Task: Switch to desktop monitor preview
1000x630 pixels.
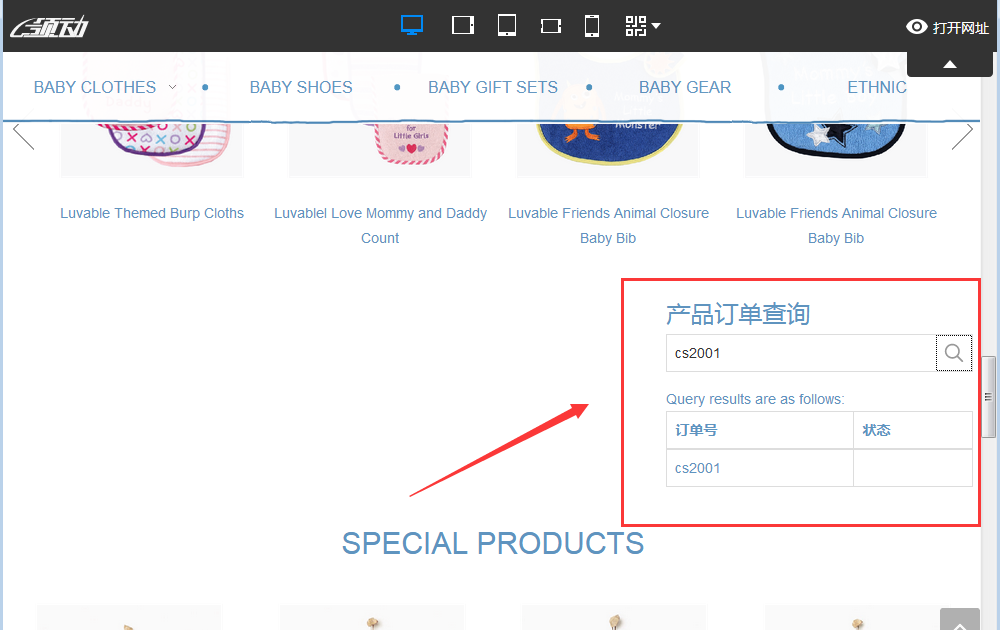Action: pyautogui.click(x=412, y=26)
